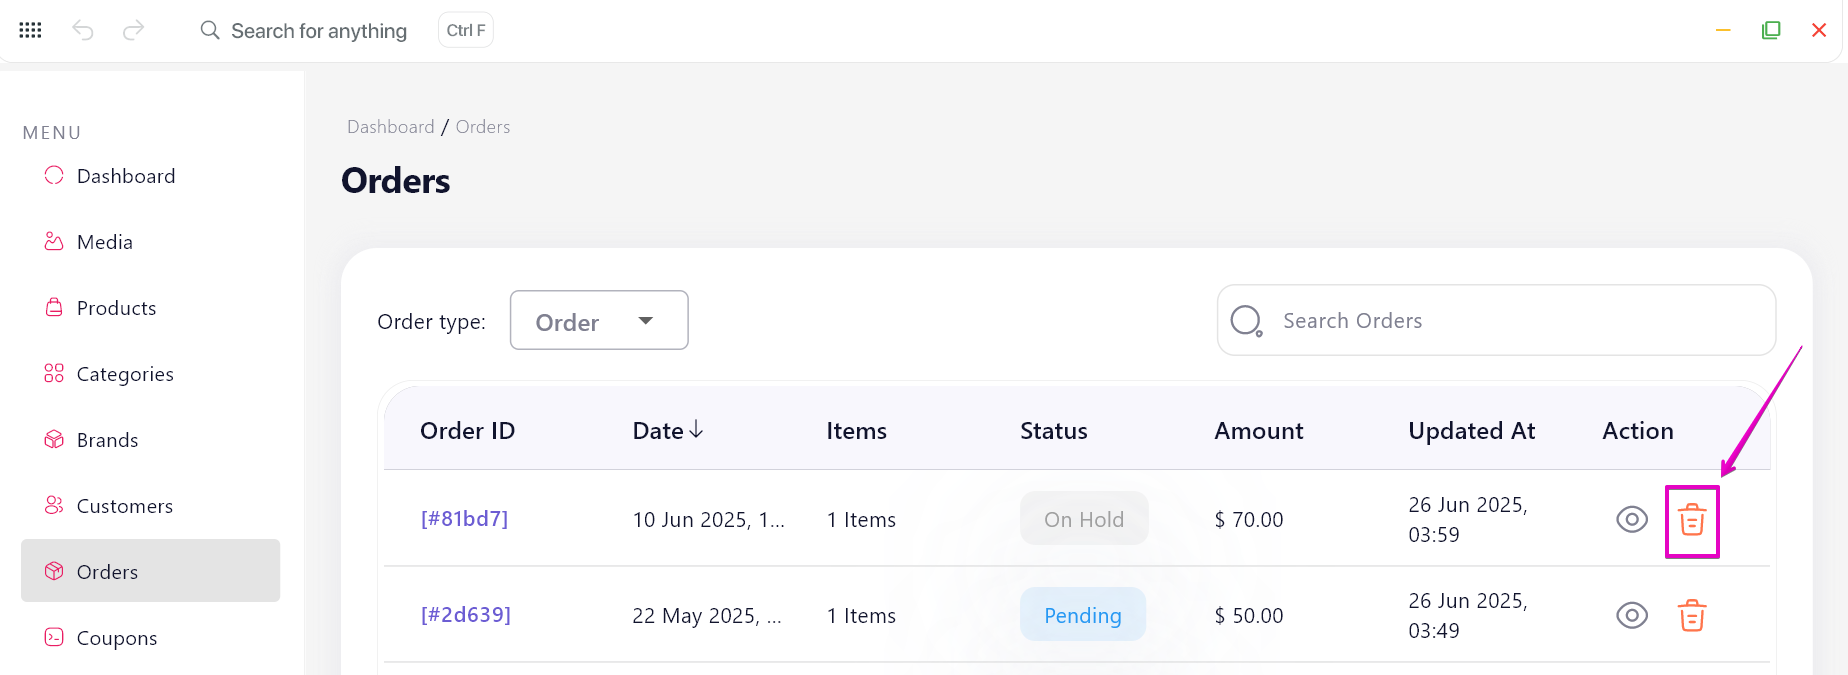Open the Order type dropdown
The image size is (1848, 675).
pyautogui.click(x=599, y=320)
